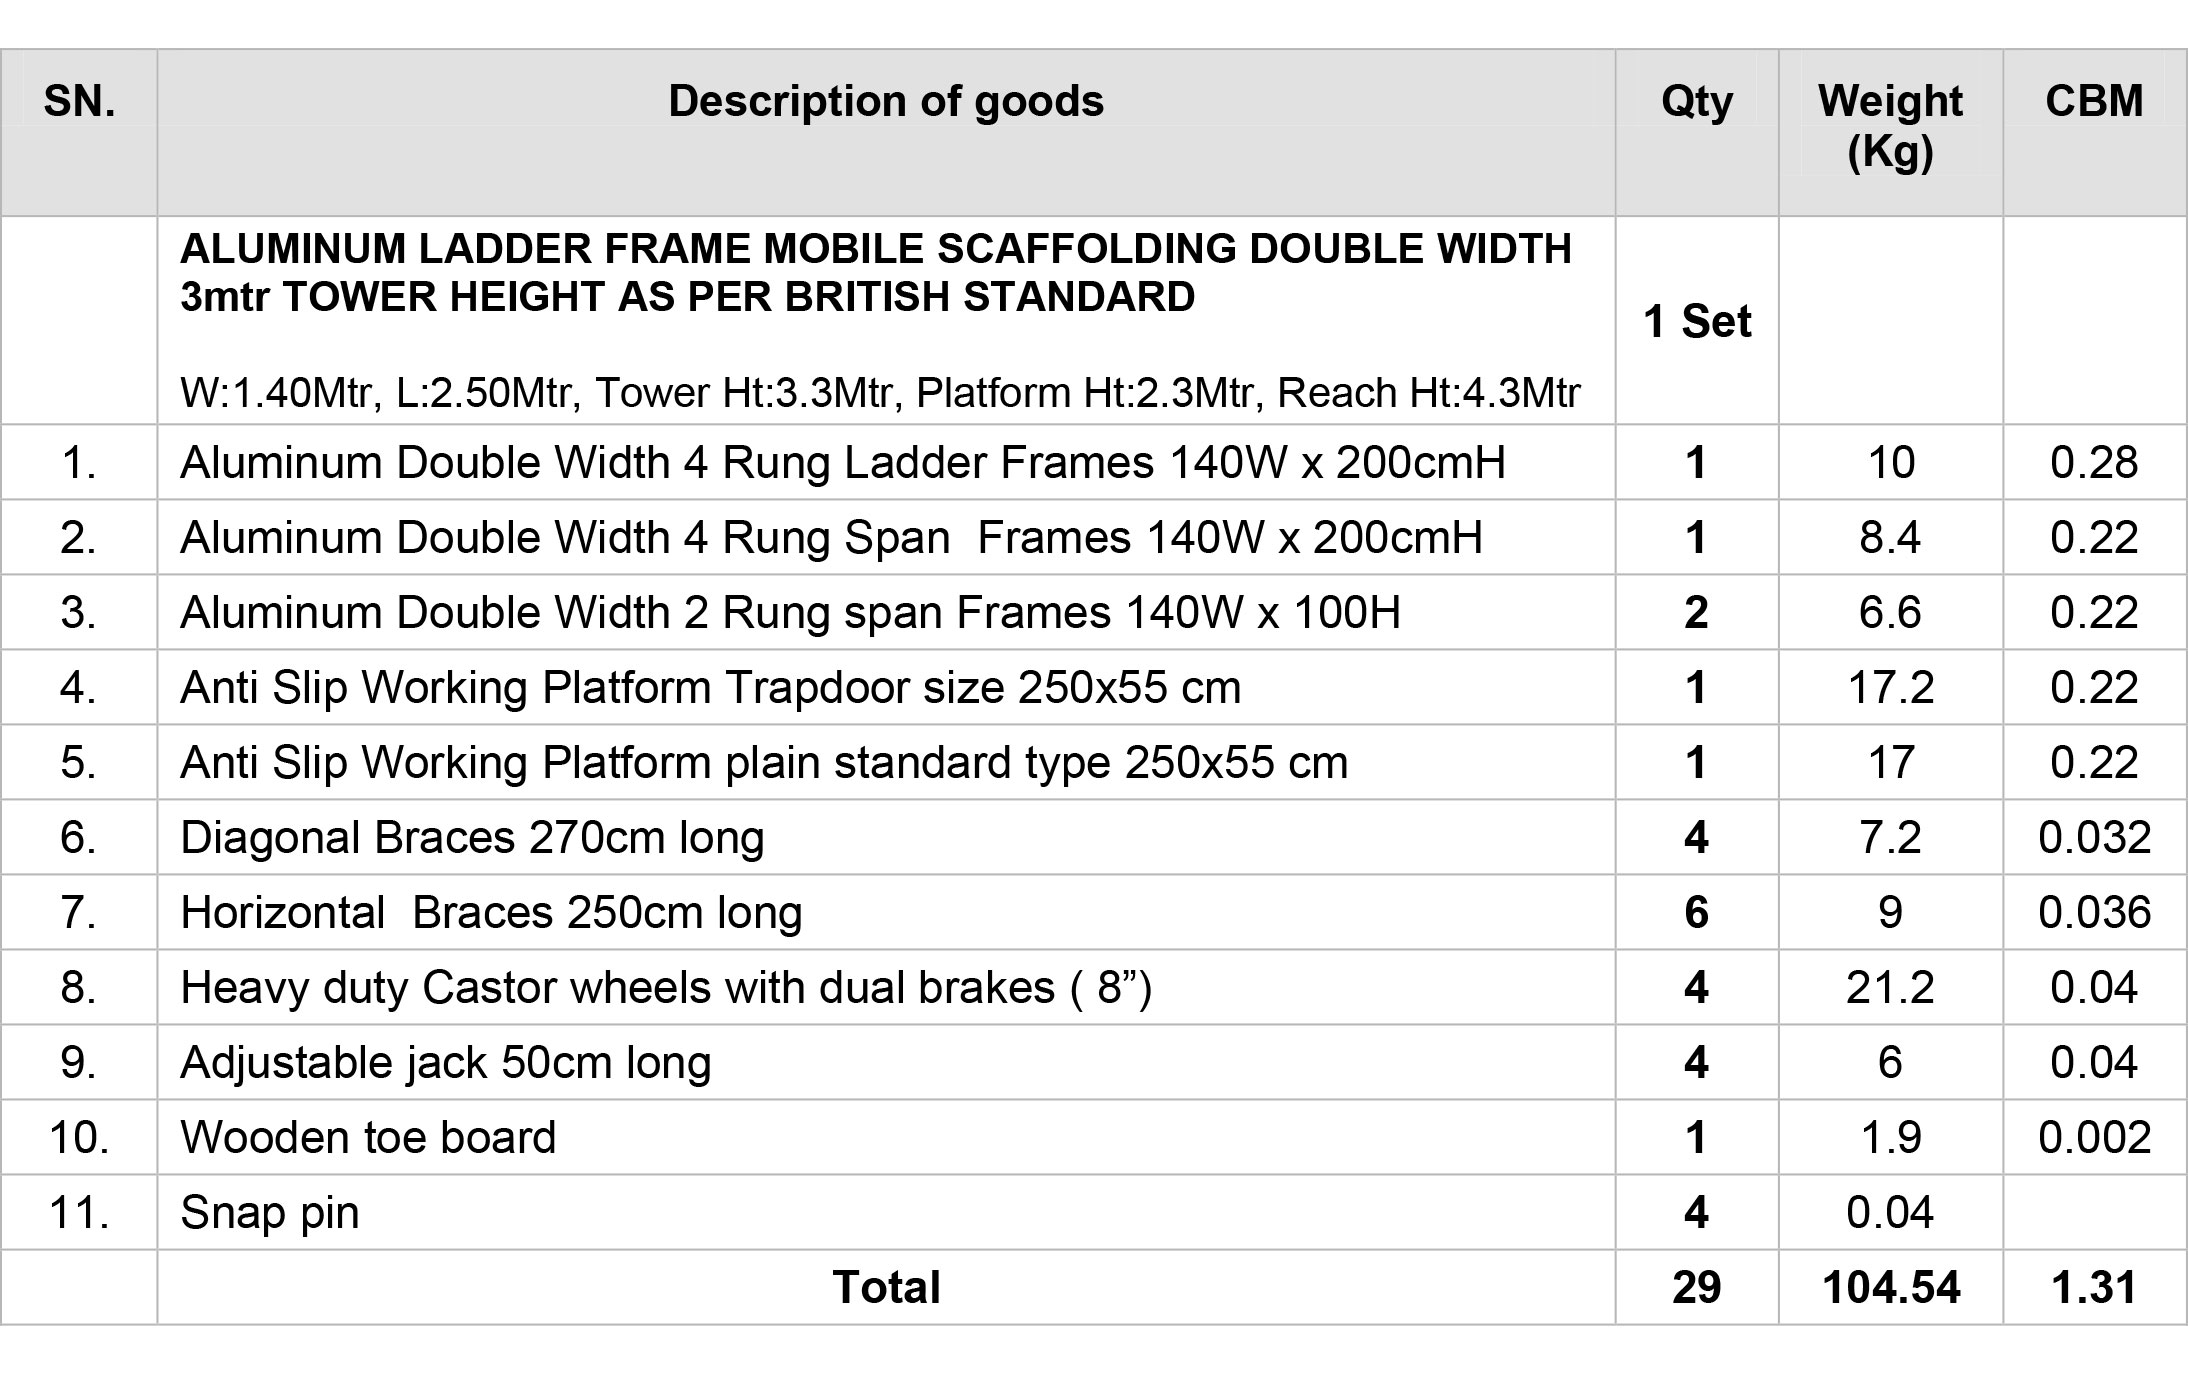Click the weight value 17.2
The height and width of the screenshot is (1390, 2188).
[x=1890, y=688]
